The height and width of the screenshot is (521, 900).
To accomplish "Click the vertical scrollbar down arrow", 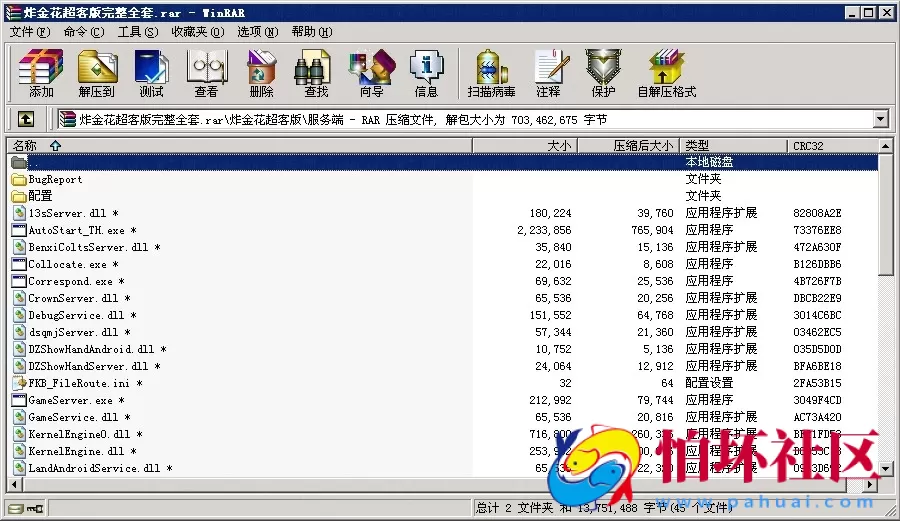I will [885, 469].
